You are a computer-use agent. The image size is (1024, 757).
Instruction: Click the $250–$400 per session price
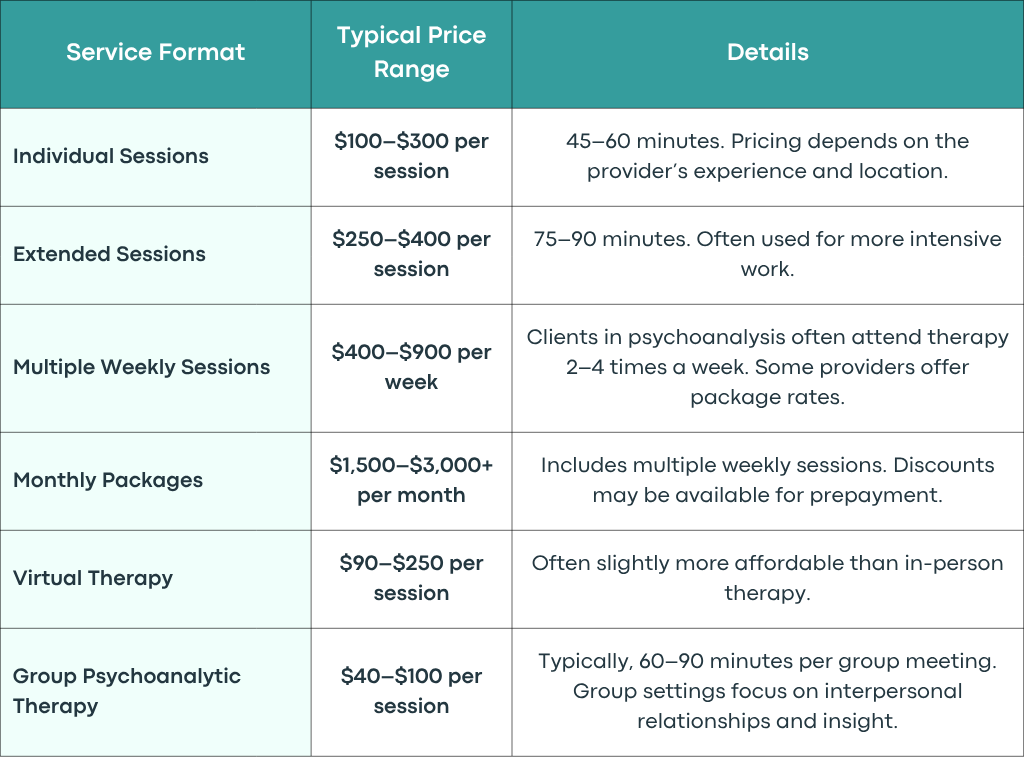[x=411, y=254]
